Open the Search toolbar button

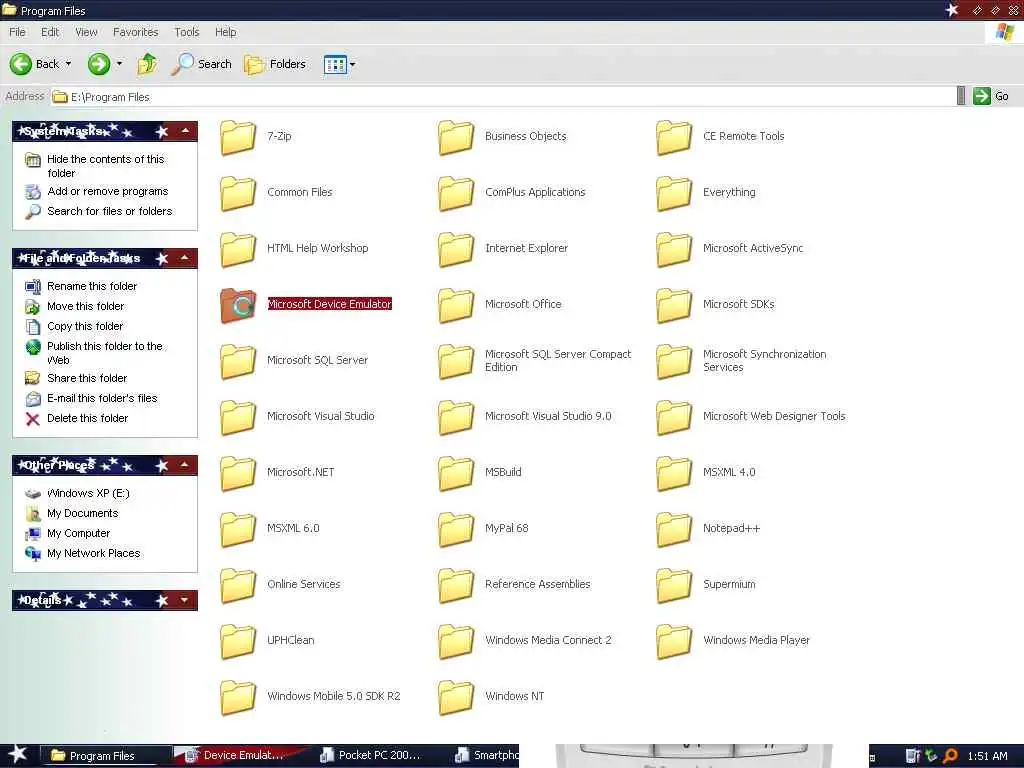coord(202,64)
